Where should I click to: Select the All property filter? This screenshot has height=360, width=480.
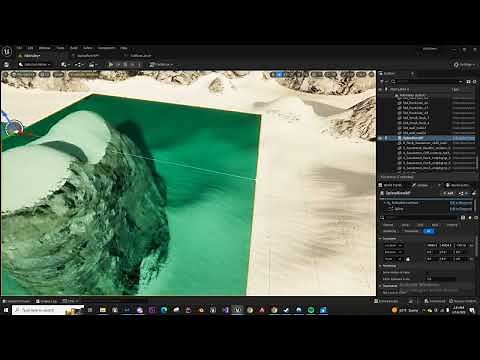click(x=429, y=231)
